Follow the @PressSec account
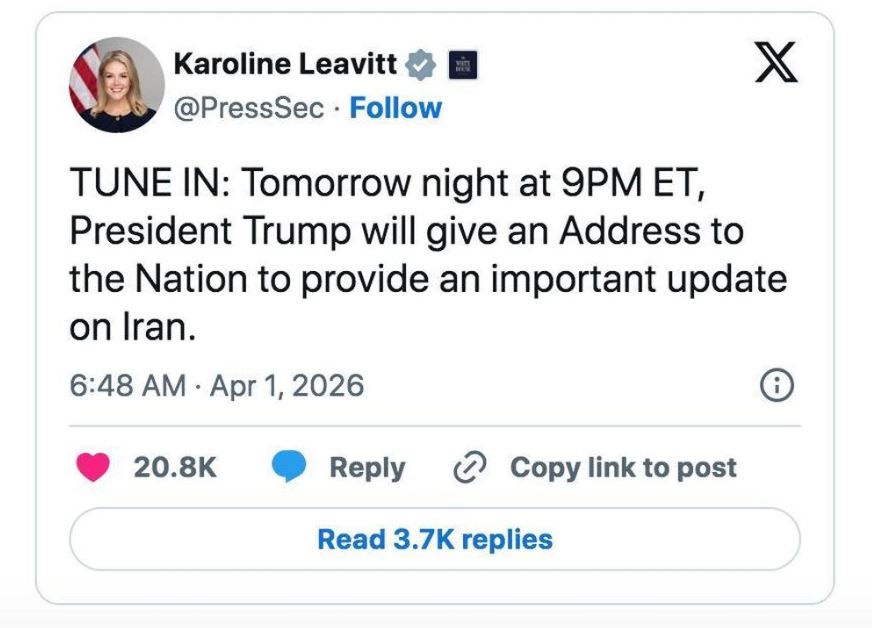The height and width of the screenshot is (628, 872). tap(395, 108)
